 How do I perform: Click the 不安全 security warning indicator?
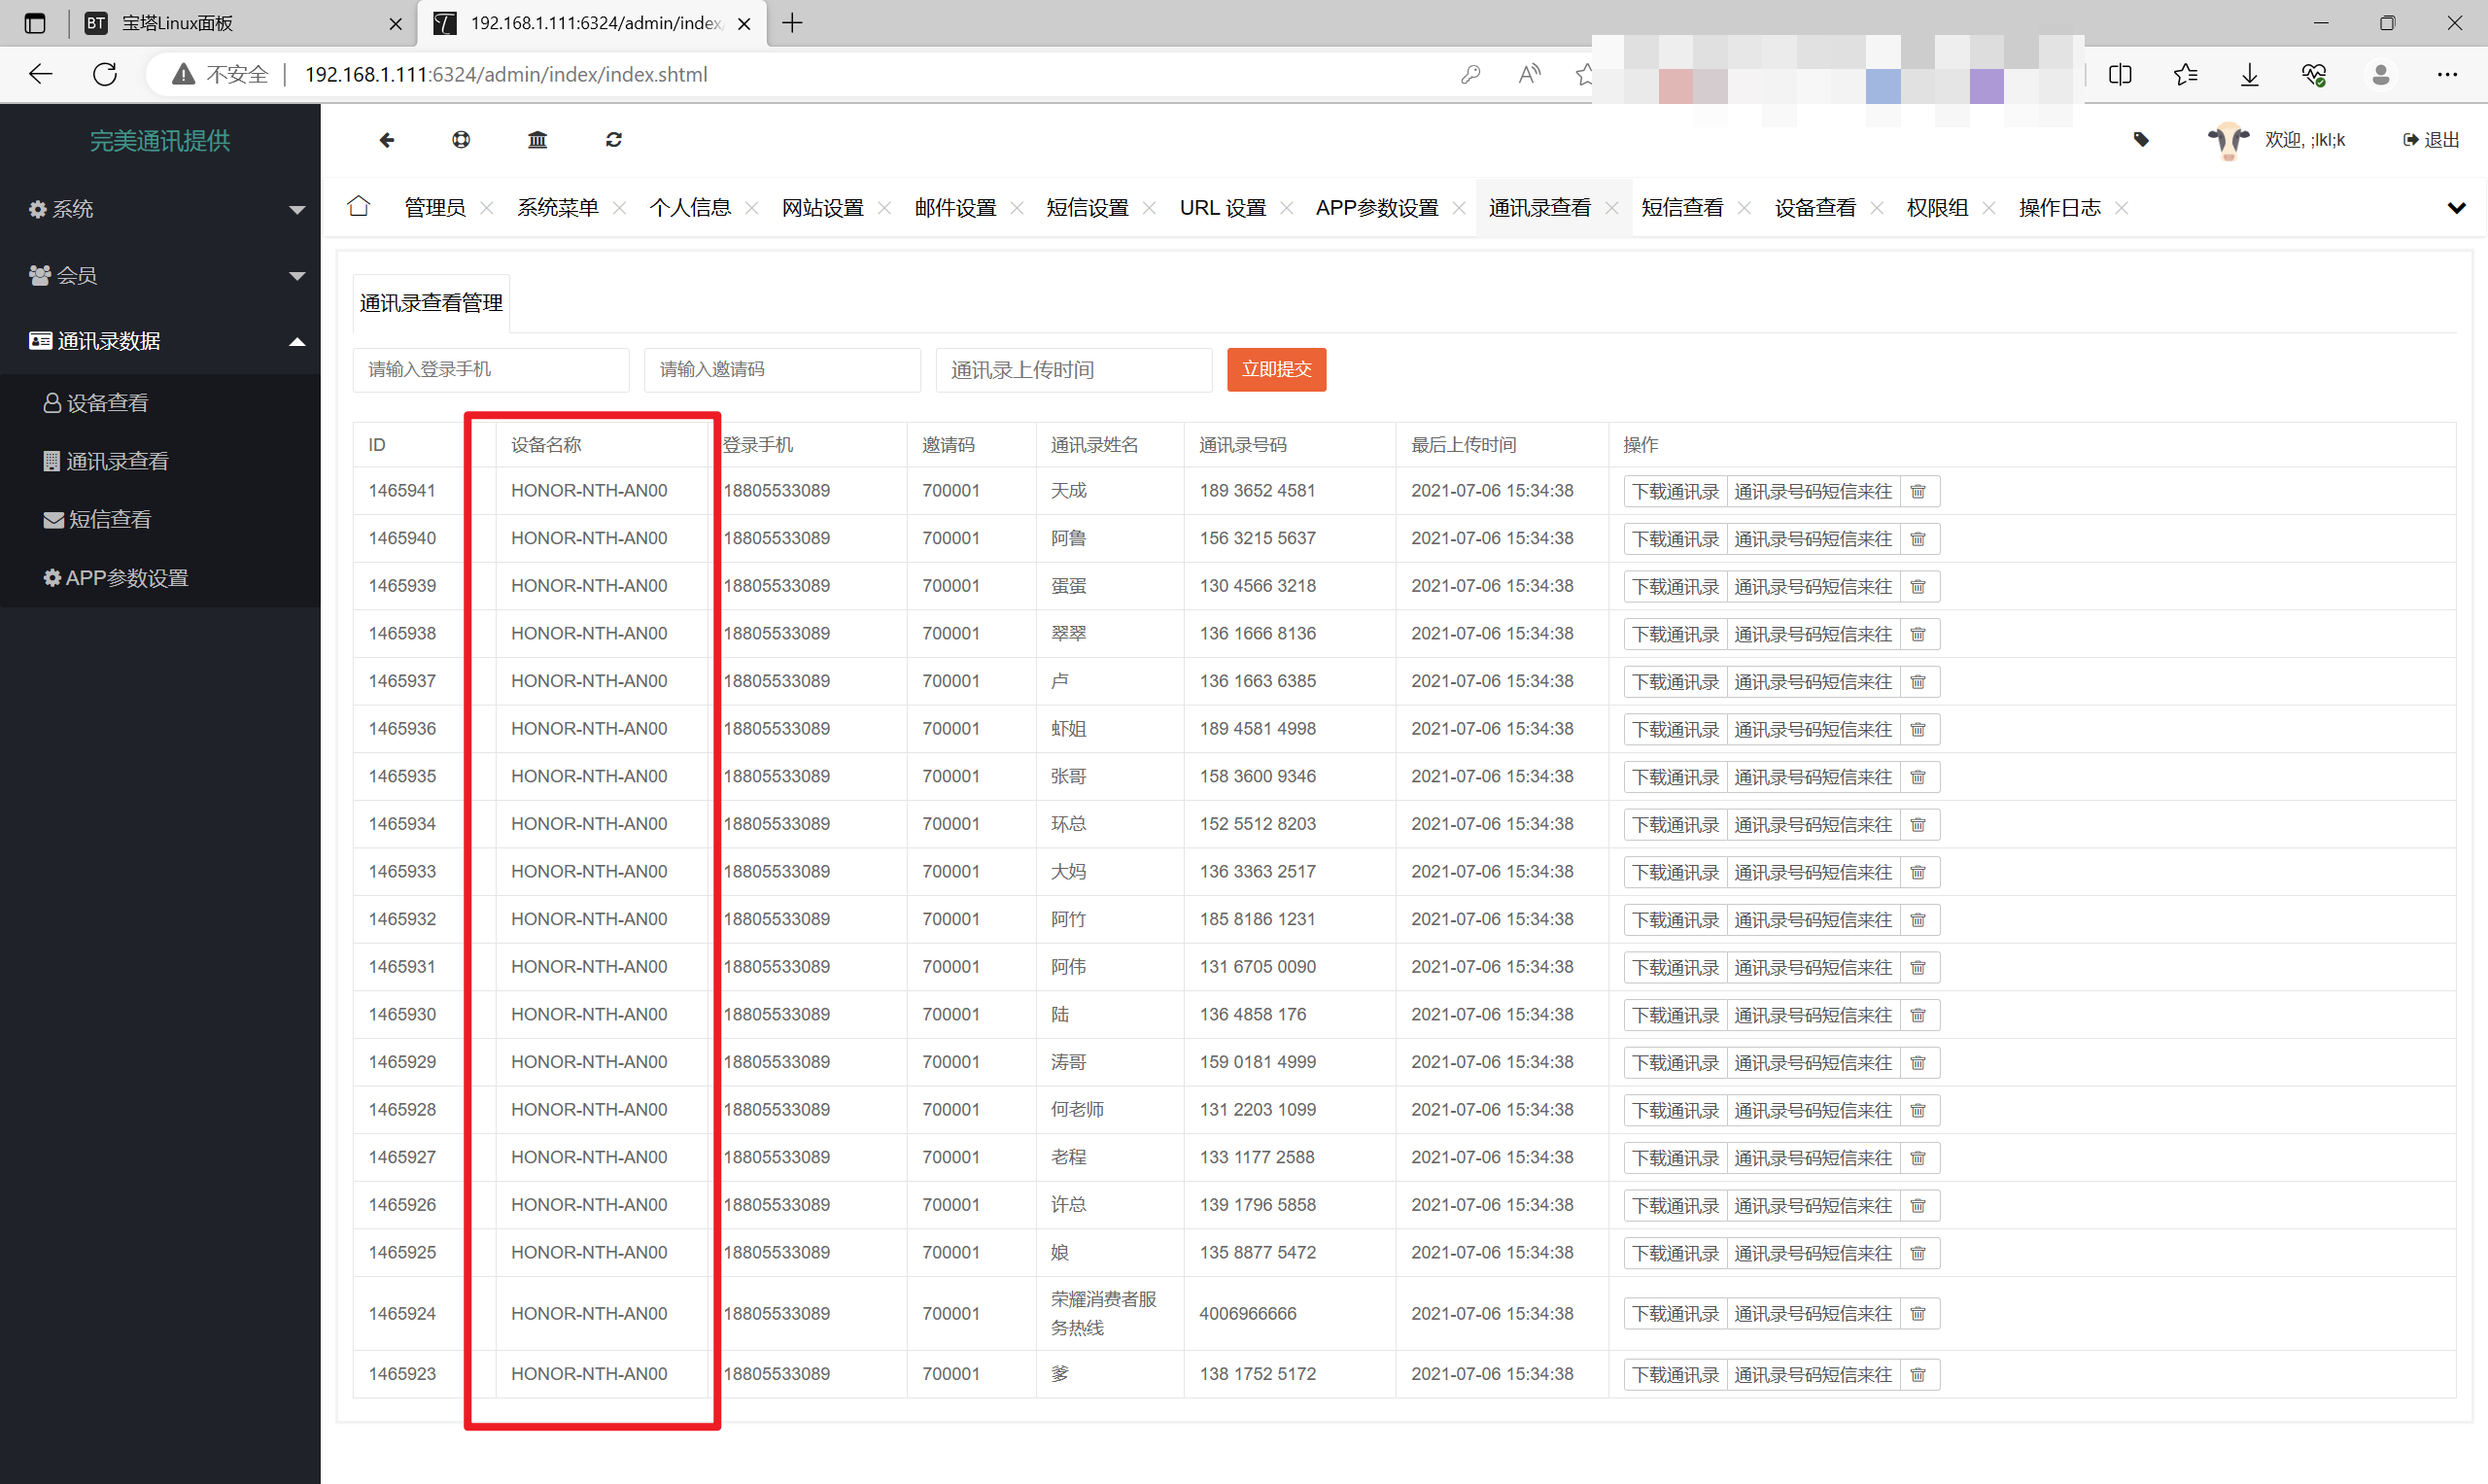(221, 75)
